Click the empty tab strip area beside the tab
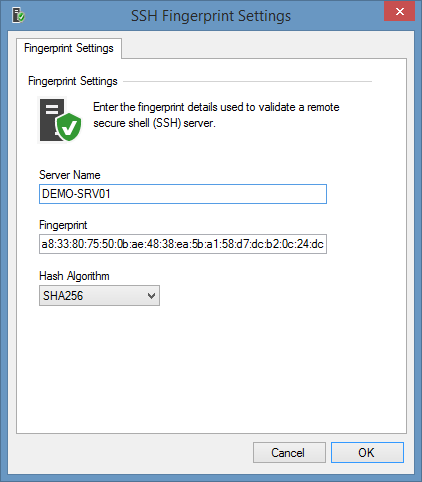Screen dimensions: 422x482 [264, 48]
